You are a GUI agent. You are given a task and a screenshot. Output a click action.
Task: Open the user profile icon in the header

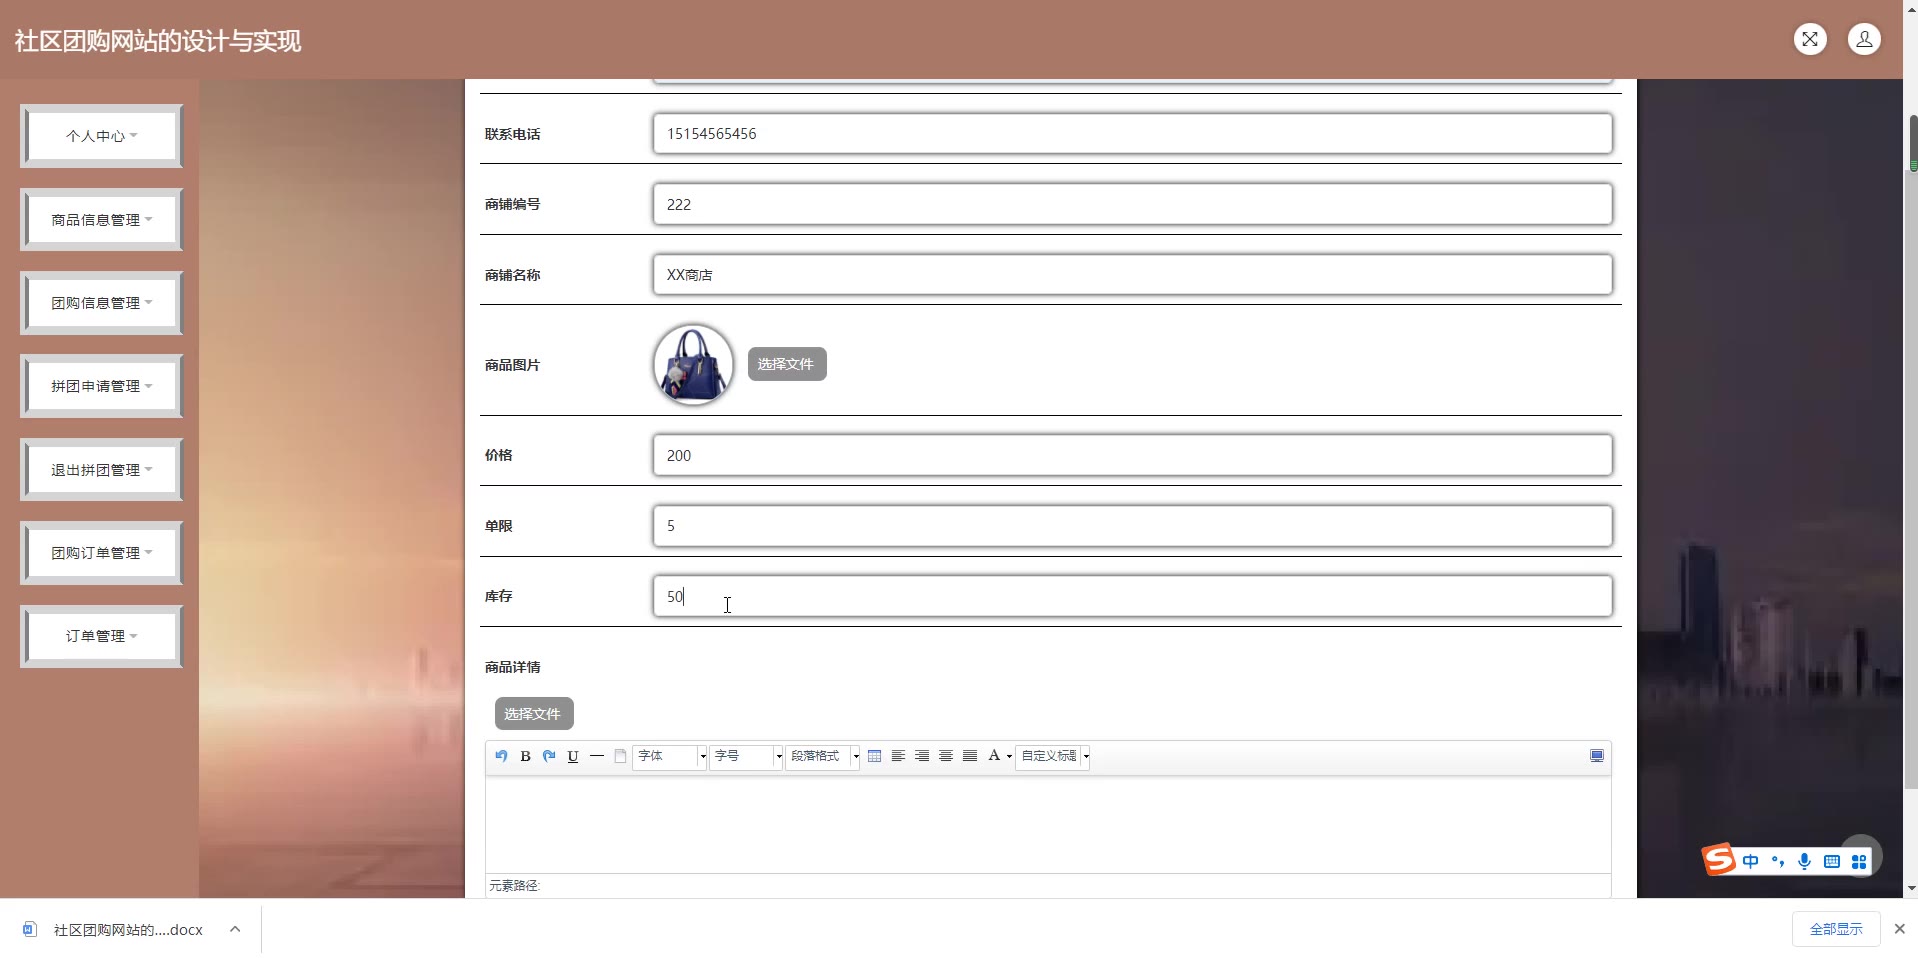tap(1864, 39)
